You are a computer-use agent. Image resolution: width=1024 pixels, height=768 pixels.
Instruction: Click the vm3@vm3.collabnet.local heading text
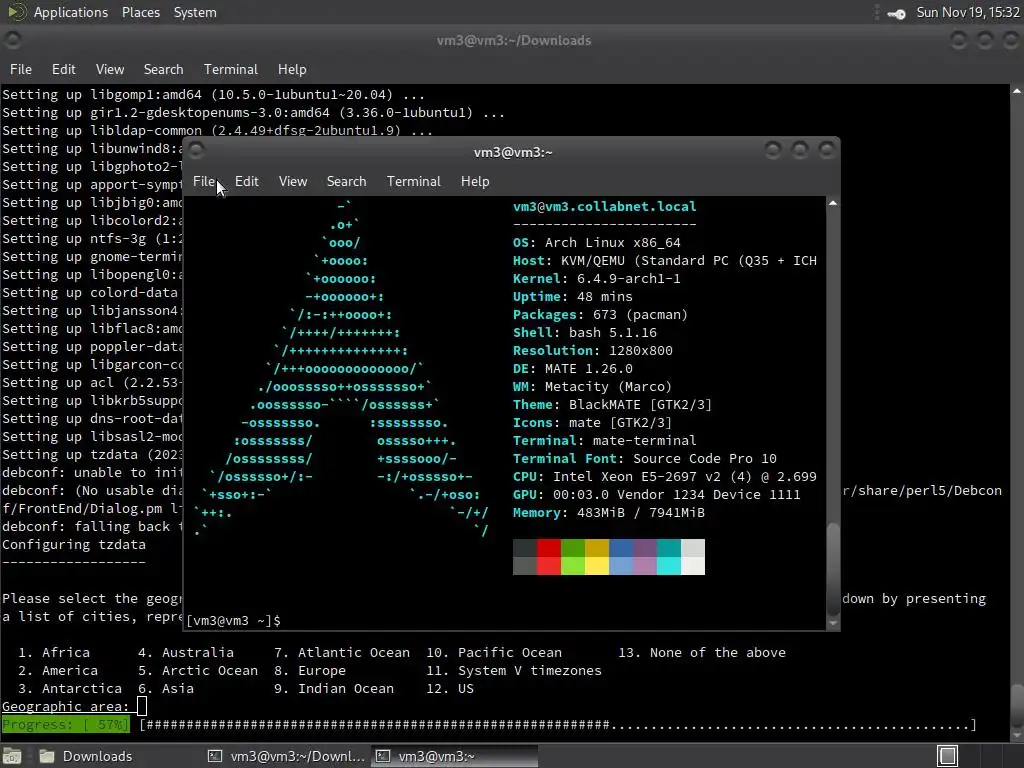point(604,206)
